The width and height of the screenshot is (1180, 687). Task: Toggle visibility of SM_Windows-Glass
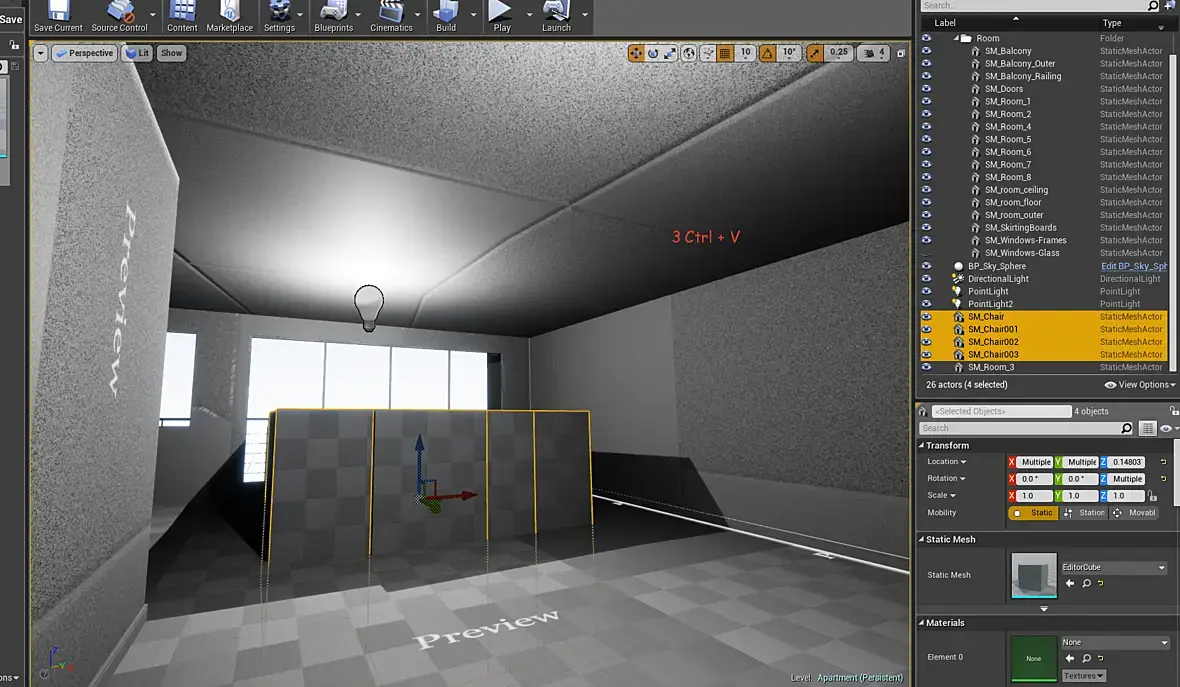tap(926, 253)
